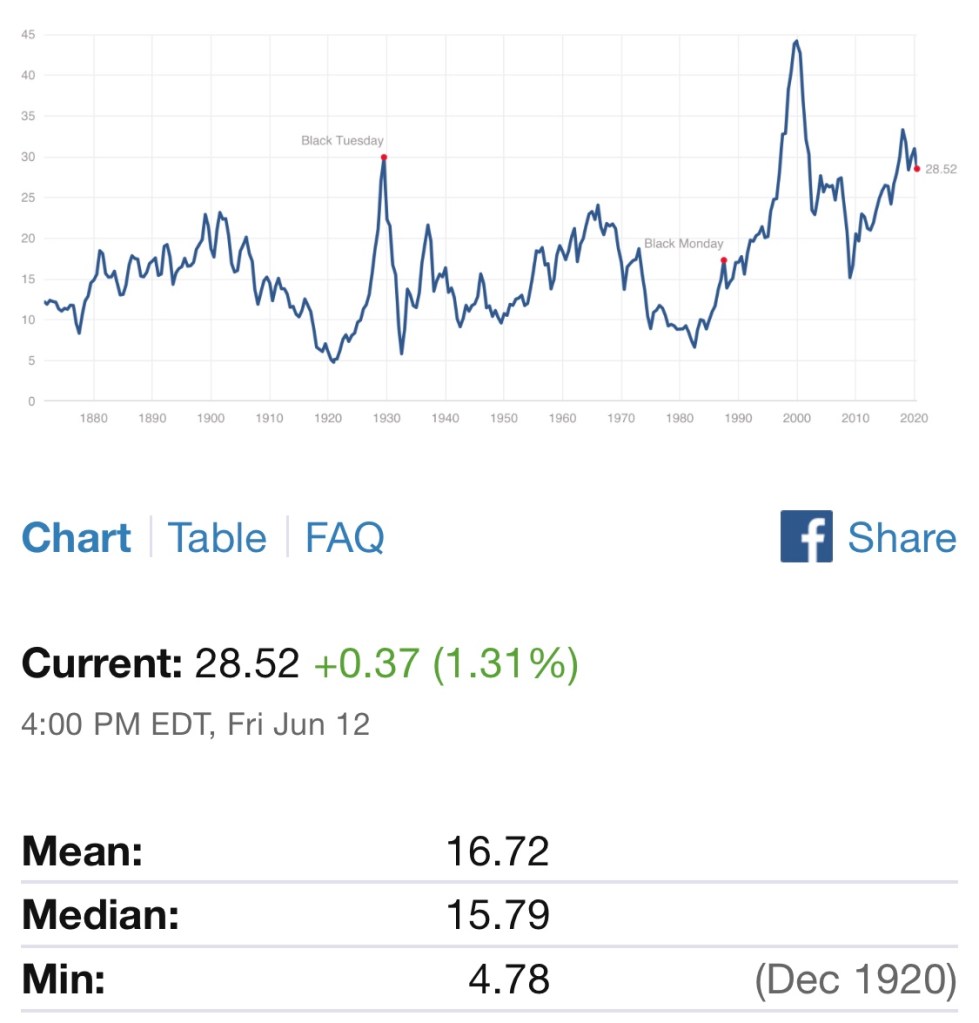Open the Table tab

[217, 538]
